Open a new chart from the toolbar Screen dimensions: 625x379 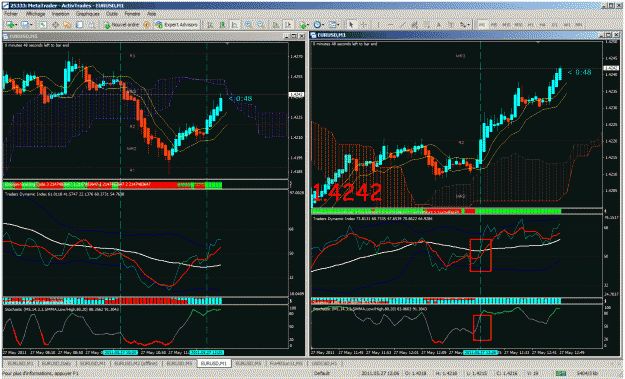click(x=10, y=25)
